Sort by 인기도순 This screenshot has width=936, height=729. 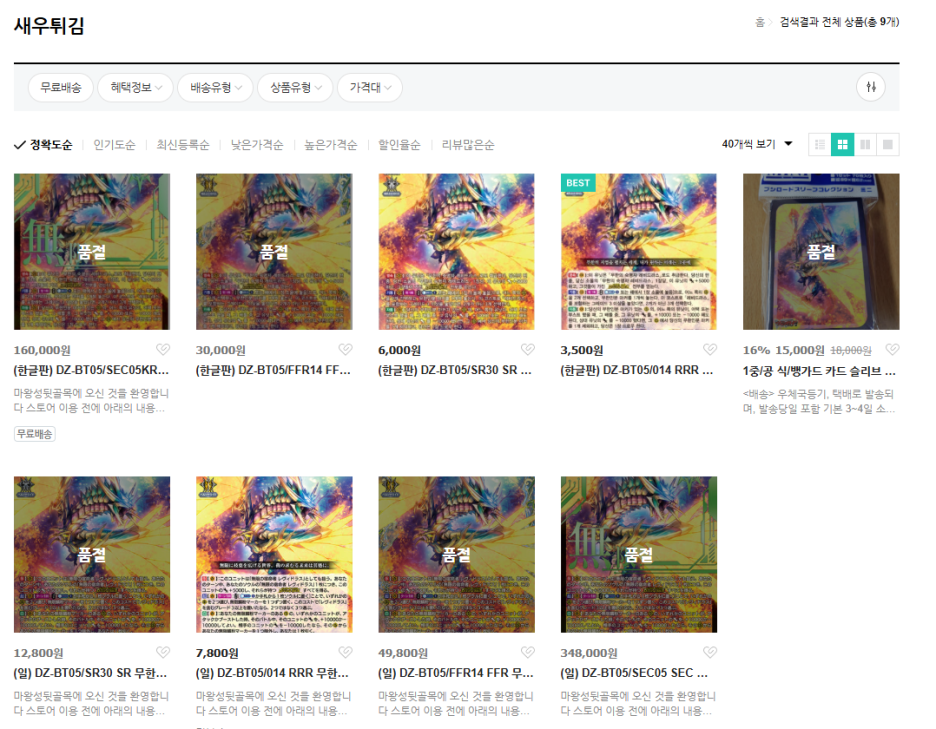[114, 144]
